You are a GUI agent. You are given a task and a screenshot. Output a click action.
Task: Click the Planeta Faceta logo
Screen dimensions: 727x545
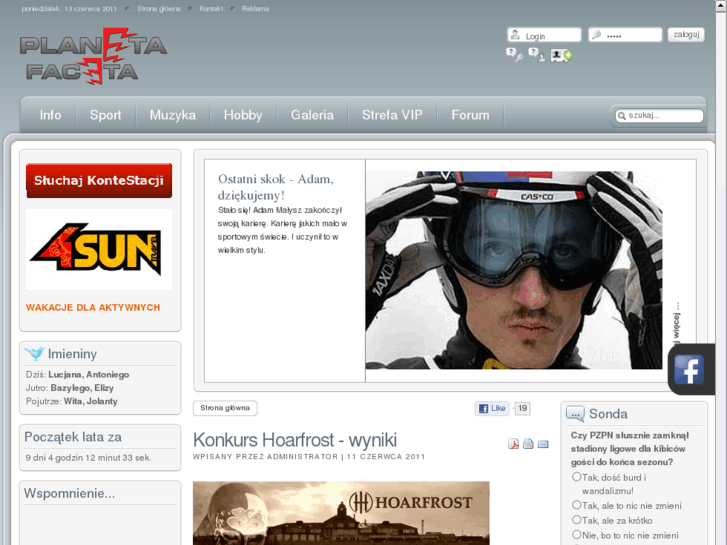[93, 56]
